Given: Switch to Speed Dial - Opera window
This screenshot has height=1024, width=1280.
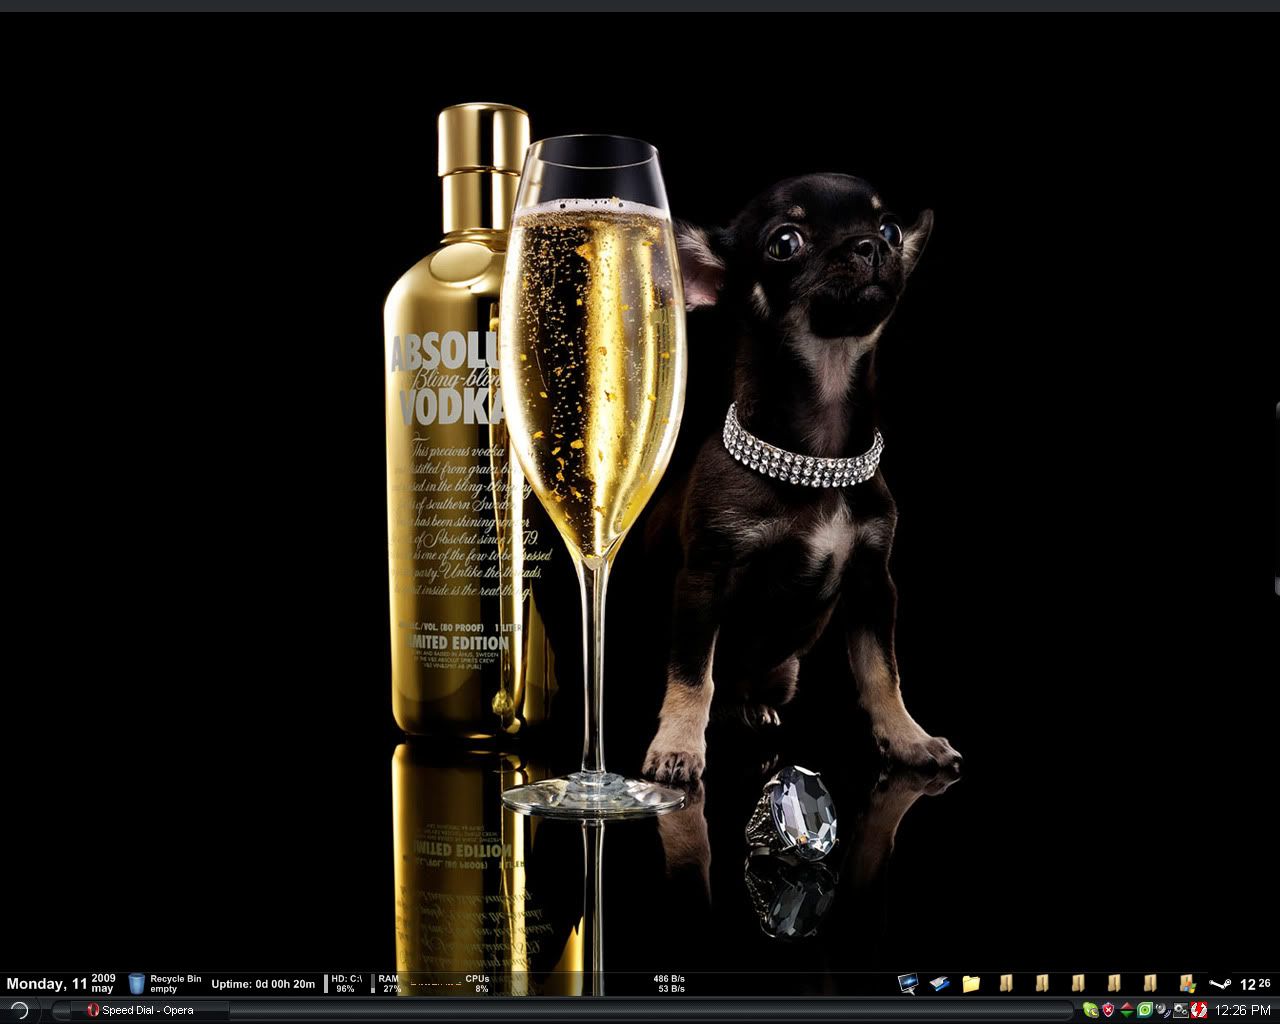Looking at the screenshot, I should [140, 1010].
